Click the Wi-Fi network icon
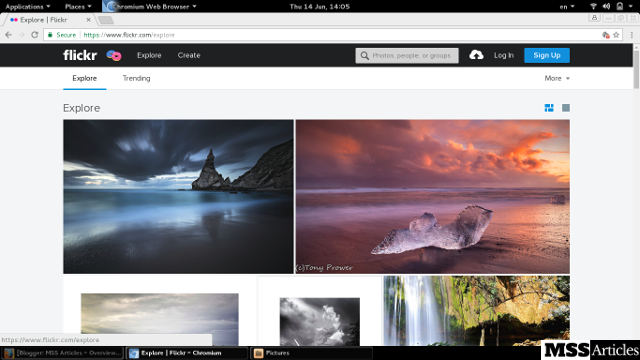Viewport: 640px width, 360px height. click(x=593, y=6)
